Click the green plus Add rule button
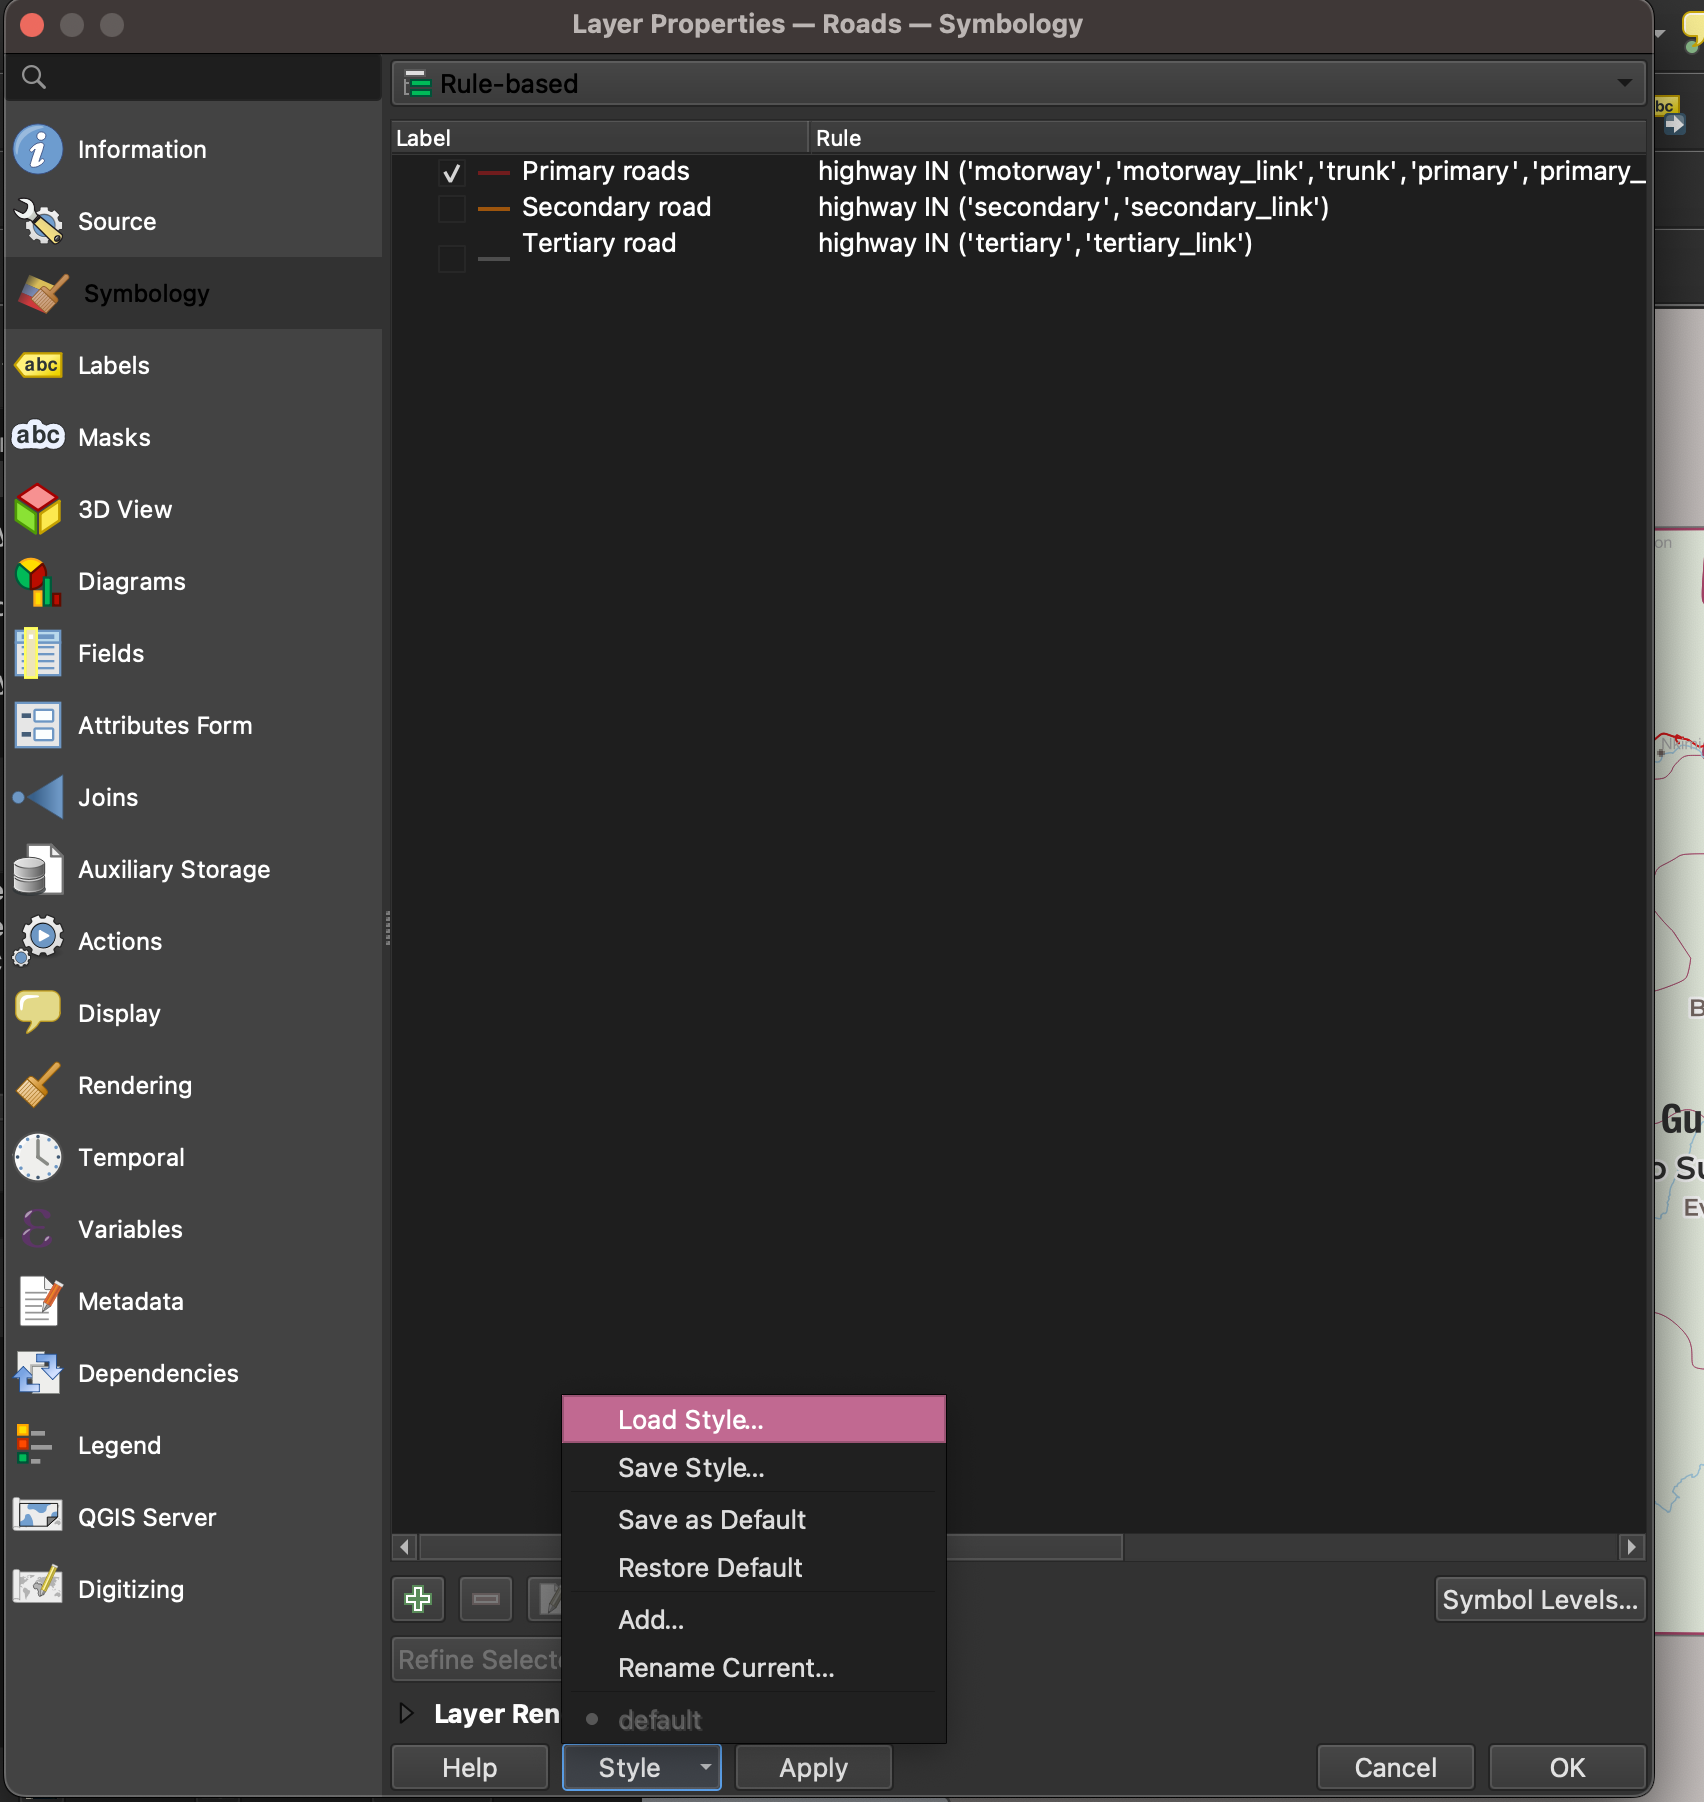The image size is (1704, 1802). 418,1599
